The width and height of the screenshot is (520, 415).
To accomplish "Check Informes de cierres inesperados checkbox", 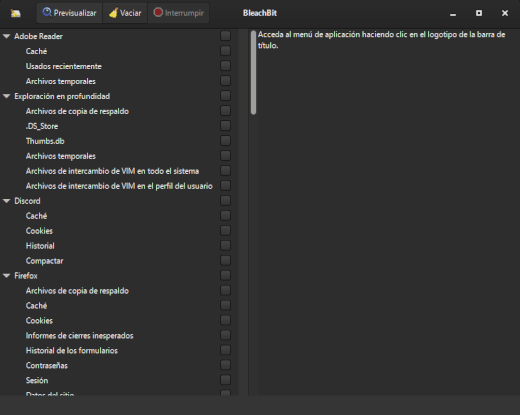I will (x=225, y=335).
